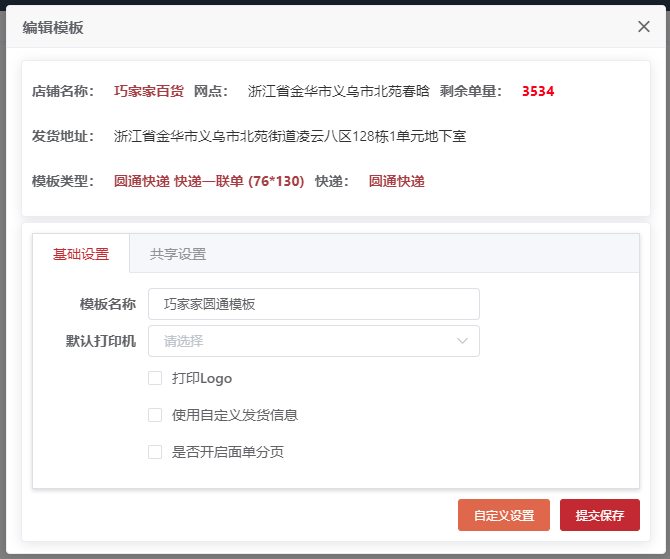This screenshot has height=559, width=670.
Task: Switch to the 共享设置 tab
Action: pos(178,254)
